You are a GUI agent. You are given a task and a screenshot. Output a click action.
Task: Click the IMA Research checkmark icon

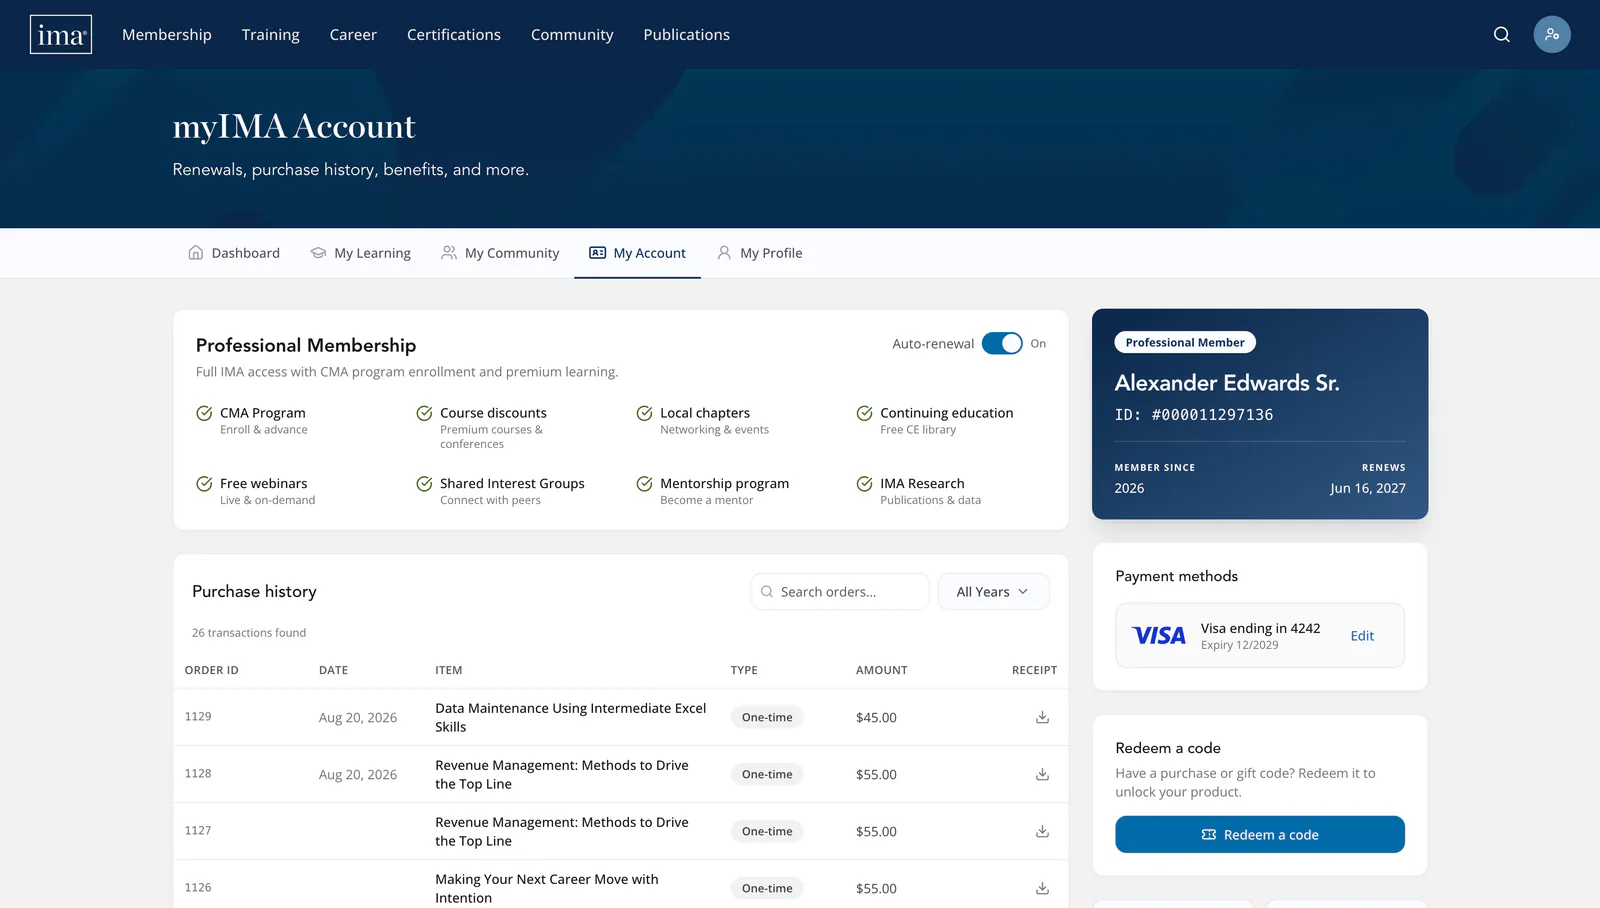tap(864, 484)
